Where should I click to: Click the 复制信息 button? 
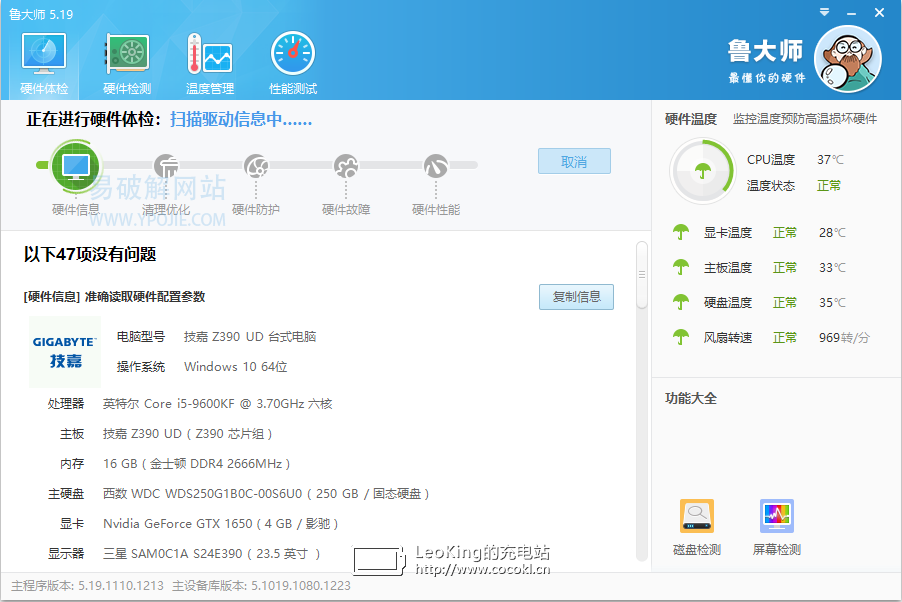[576, 297]
